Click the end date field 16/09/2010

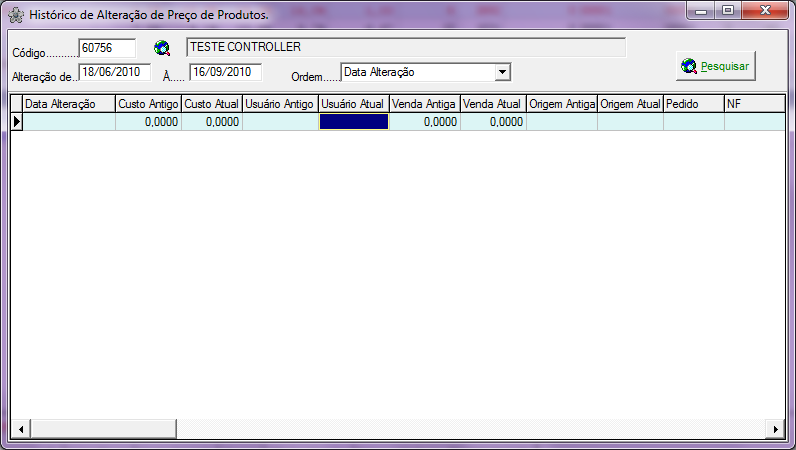tap(225, 72)
